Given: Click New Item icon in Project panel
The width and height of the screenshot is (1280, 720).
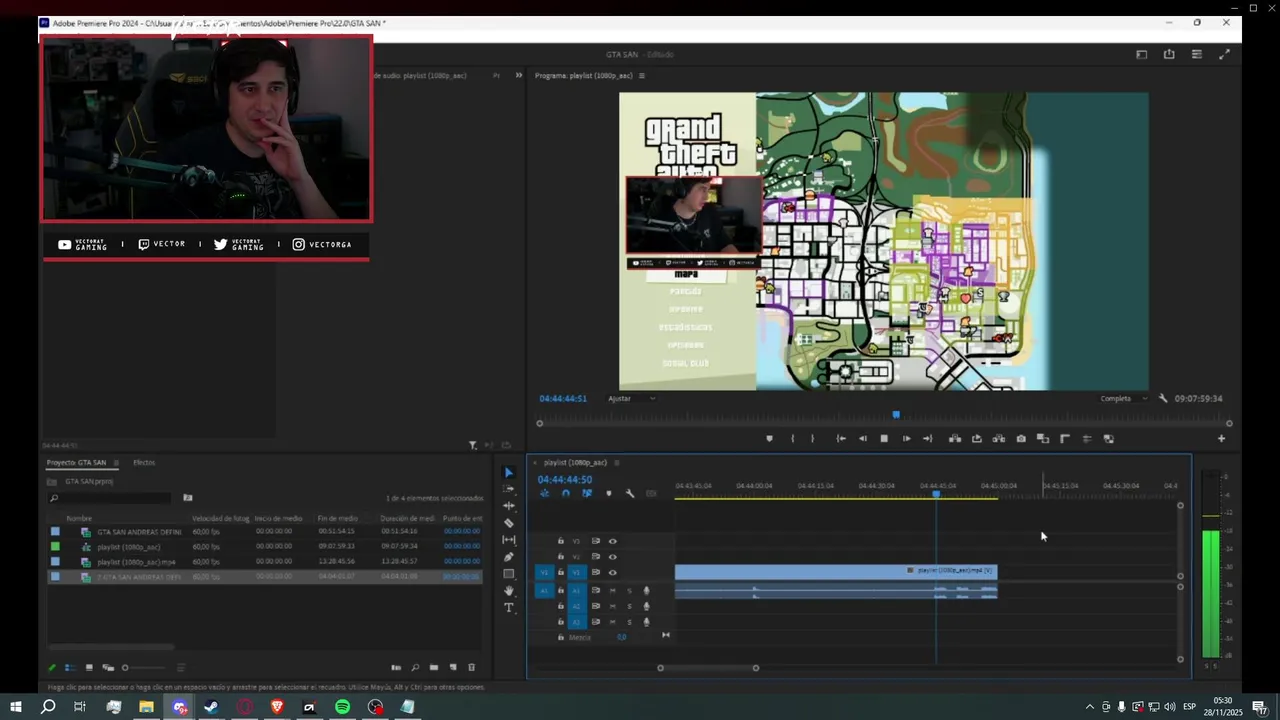Looking at the screenshot, I should tap(453, 667).
